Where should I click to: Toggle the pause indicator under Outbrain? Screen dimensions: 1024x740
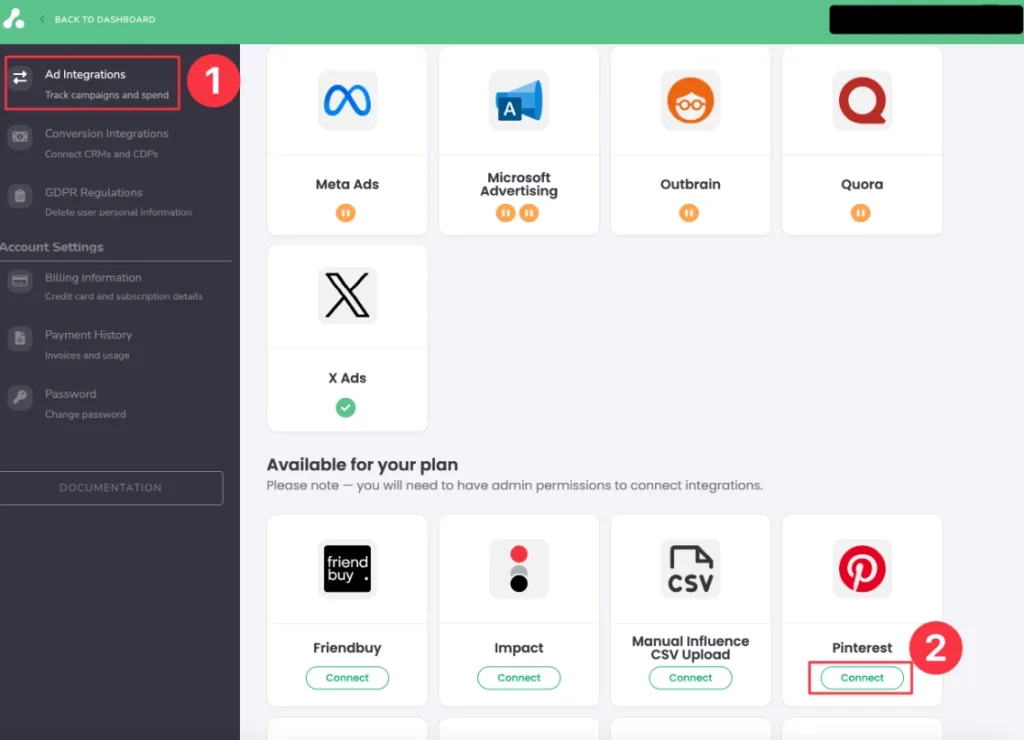click(689, 212)
